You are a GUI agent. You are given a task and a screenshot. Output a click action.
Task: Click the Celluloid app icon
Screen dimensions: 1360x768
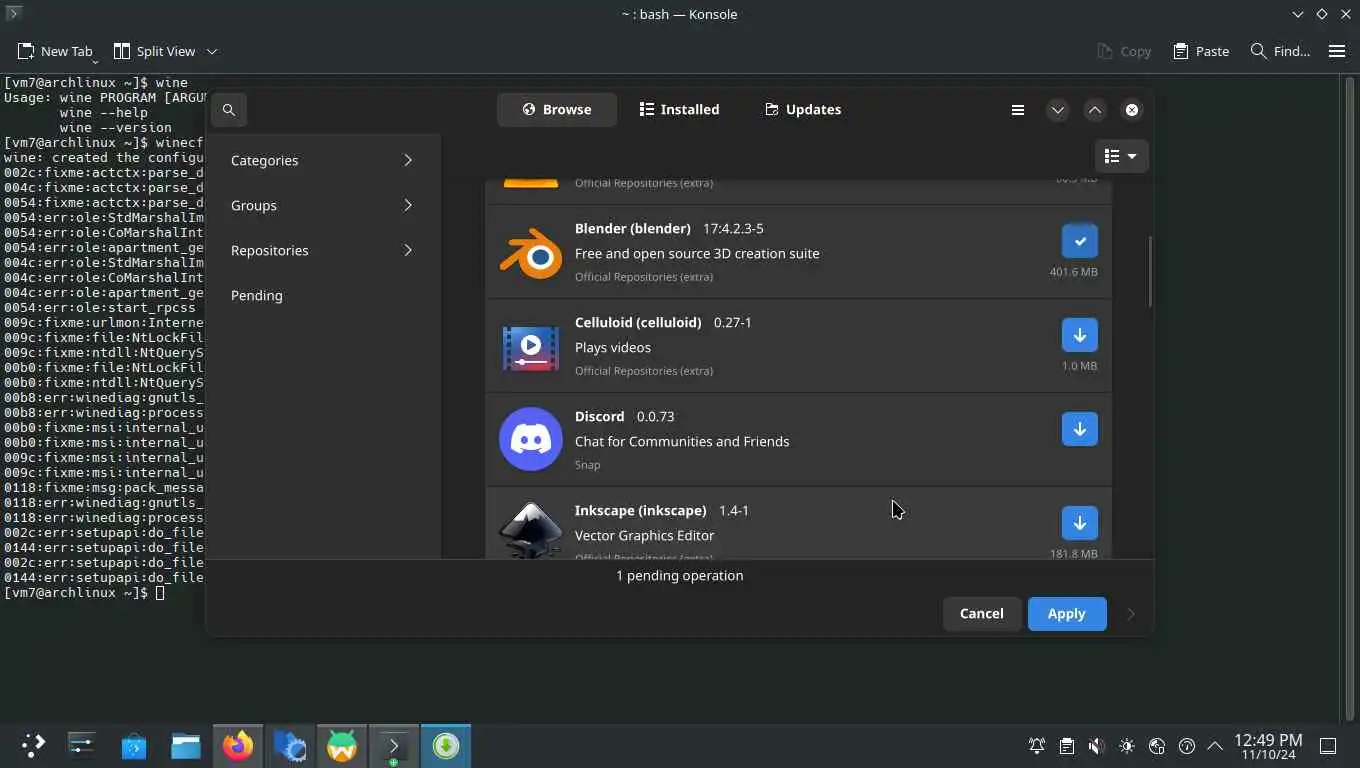[x=530, y=347]
